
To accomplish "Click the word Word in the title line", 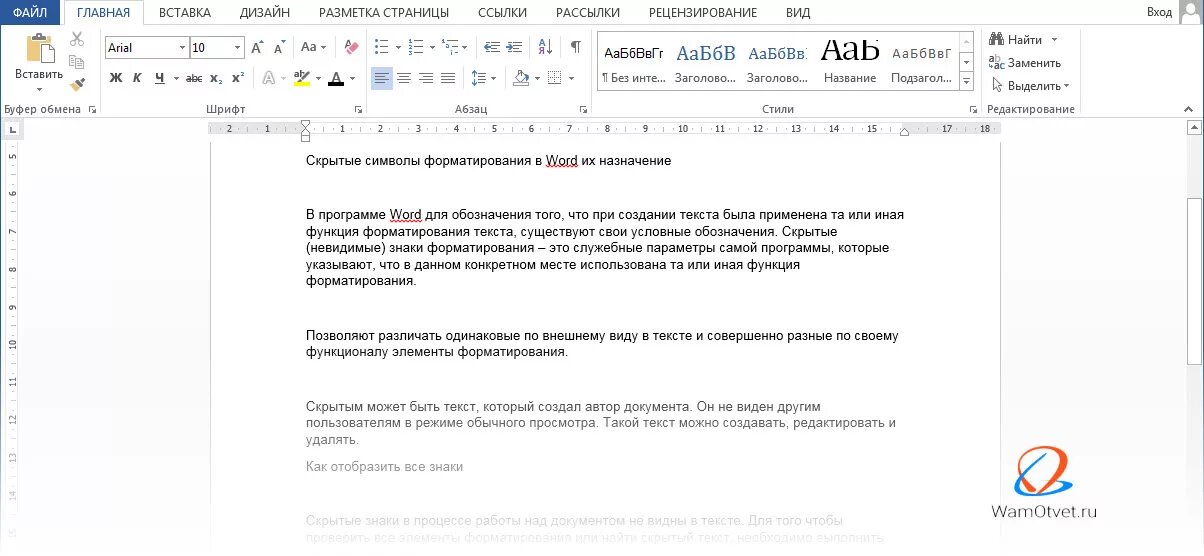I will click(x=562, y=160).
